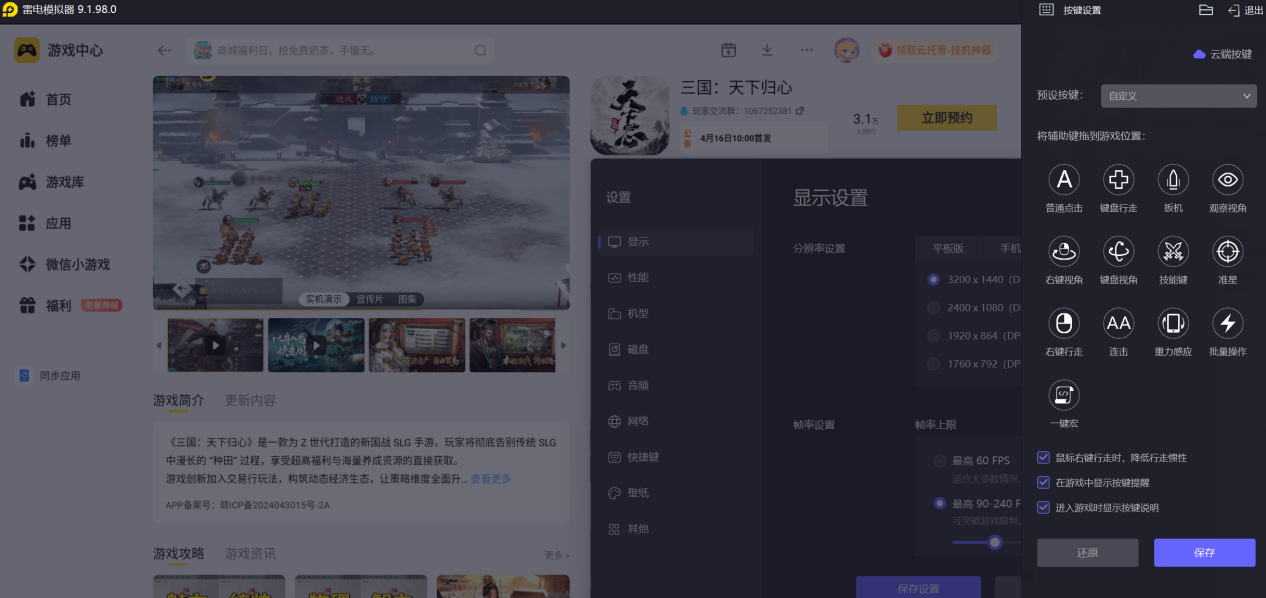Select the 一键宏 macro icon
This screenshot has height=598, width=1266.
(1064, 395)
